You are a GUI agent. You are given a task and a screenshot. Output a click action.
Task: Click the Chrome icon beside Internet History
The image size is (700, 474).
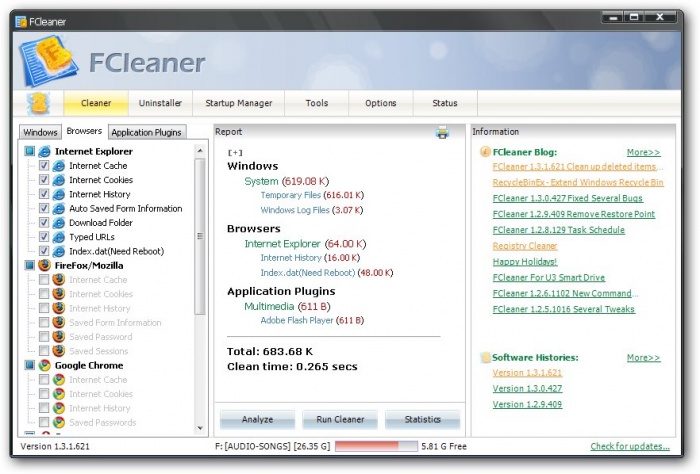click(58, 408)
